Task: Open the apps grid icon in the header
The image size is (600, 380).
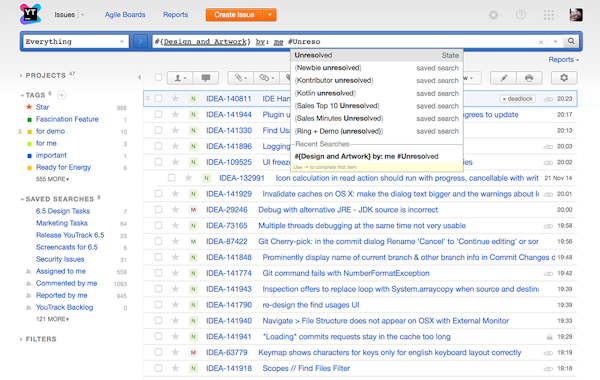Action: (x=548, y=15)
